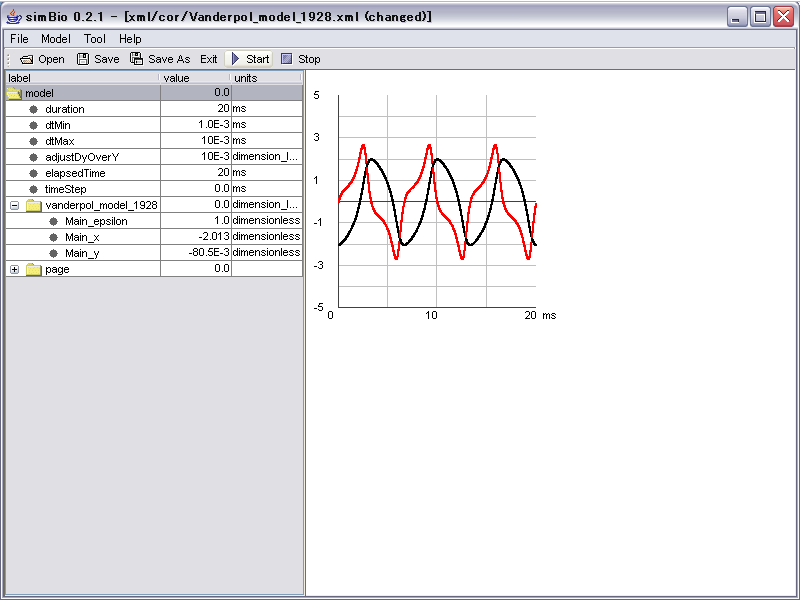Screen dimensions: 800x600
Task: Start the simulation with the play icon
Action: point(236,59)
